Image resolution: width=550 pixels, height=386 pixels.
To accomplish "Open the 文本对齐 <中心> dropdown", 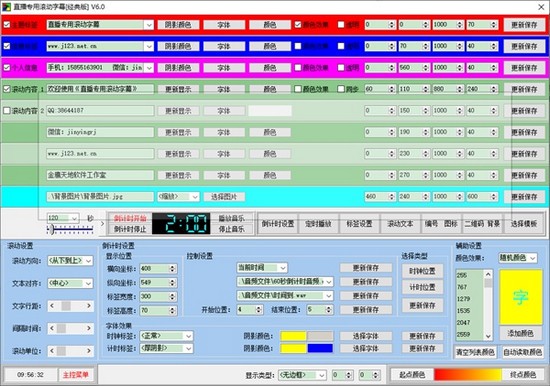I will [x=88, y=283].
